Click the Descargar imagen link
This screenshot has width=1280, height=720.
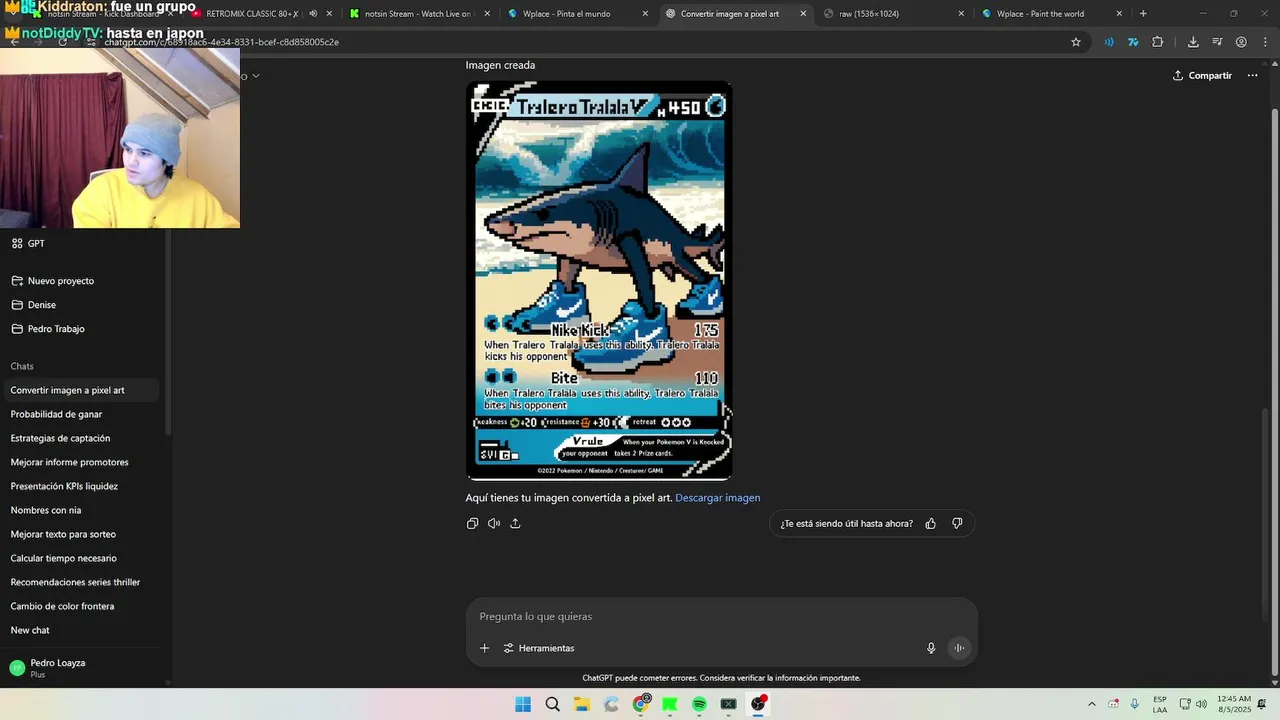[718, 498]
